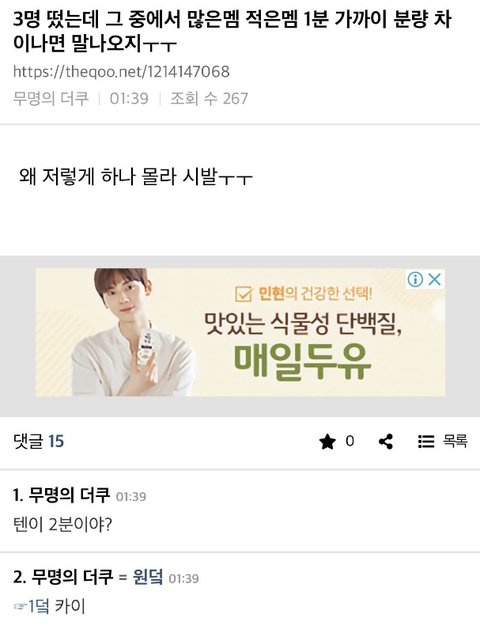Click the pointing hand reply icon

[x=20, y=606]
